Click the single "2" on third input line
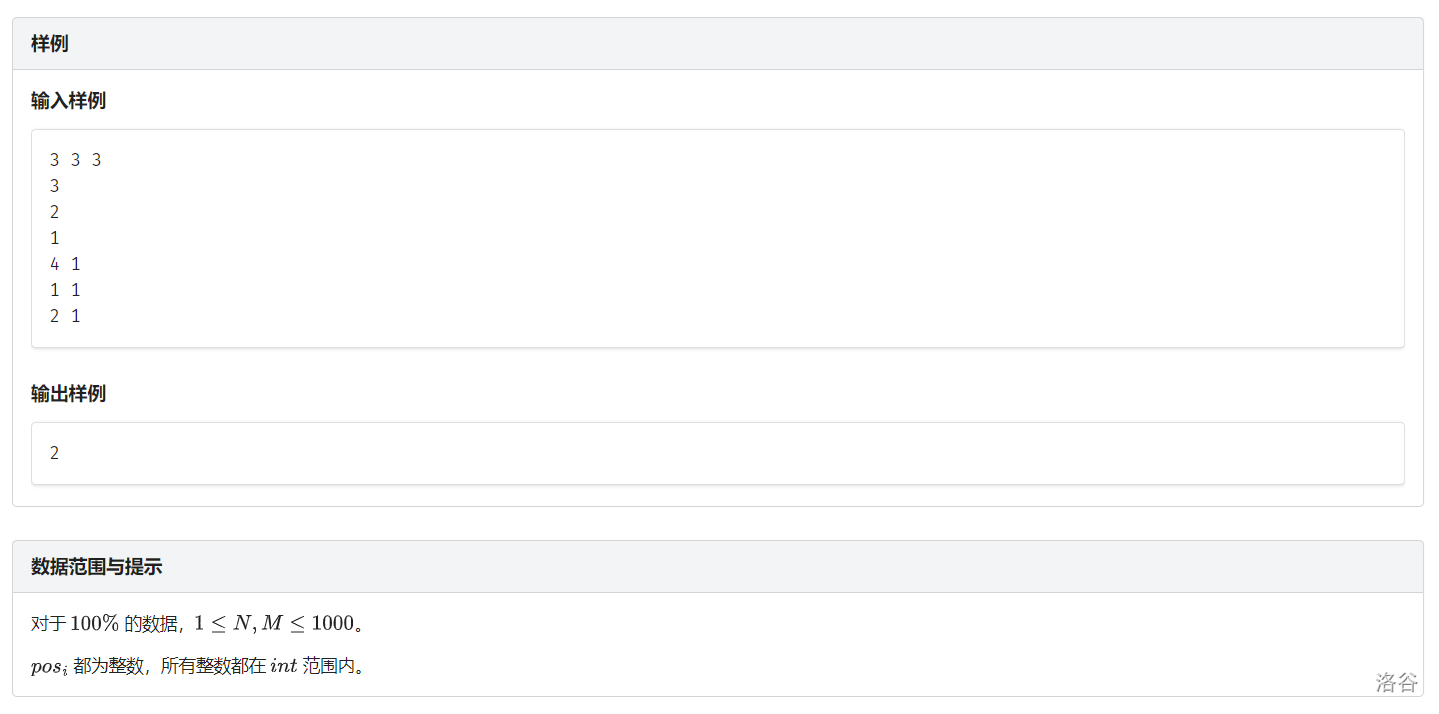The width and height of the screenshot is (1439, 714). [55, 212]
